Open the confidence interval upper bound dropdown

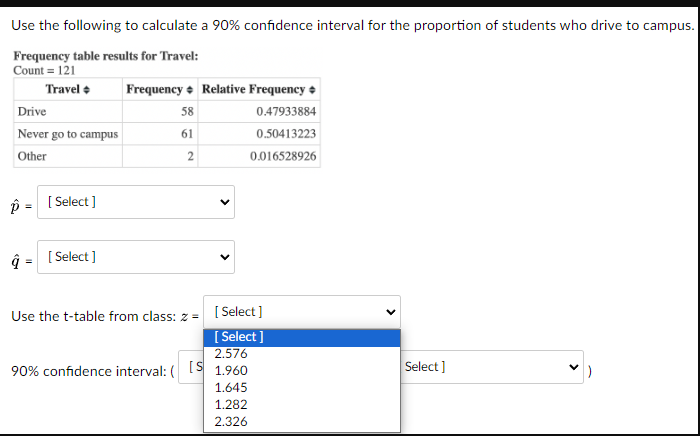click(492, 367)
